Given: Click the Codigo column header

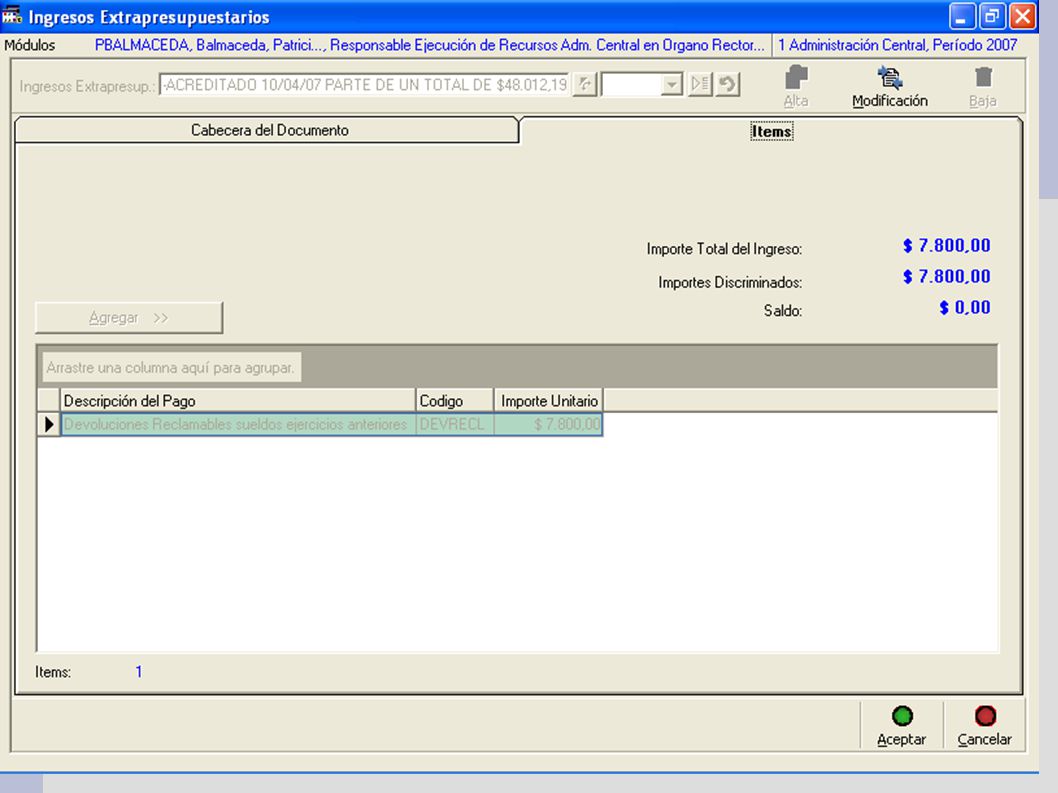Looking at the screenshot, I should pyautogui.click(x=455, y=400).
